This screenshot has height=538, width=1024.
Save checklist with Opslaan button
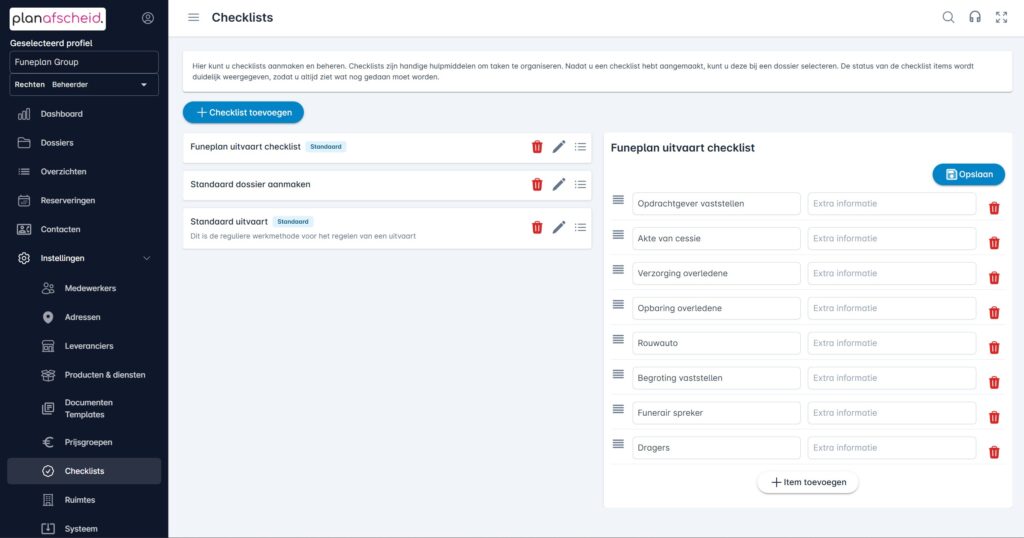click(968, 174)
